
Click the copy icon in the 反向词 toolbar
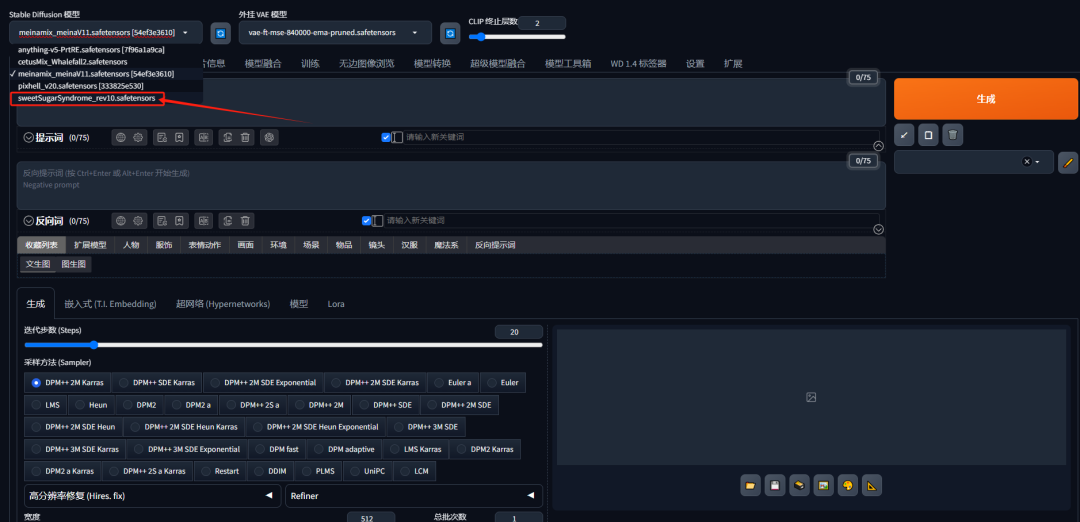click(227, 220)
